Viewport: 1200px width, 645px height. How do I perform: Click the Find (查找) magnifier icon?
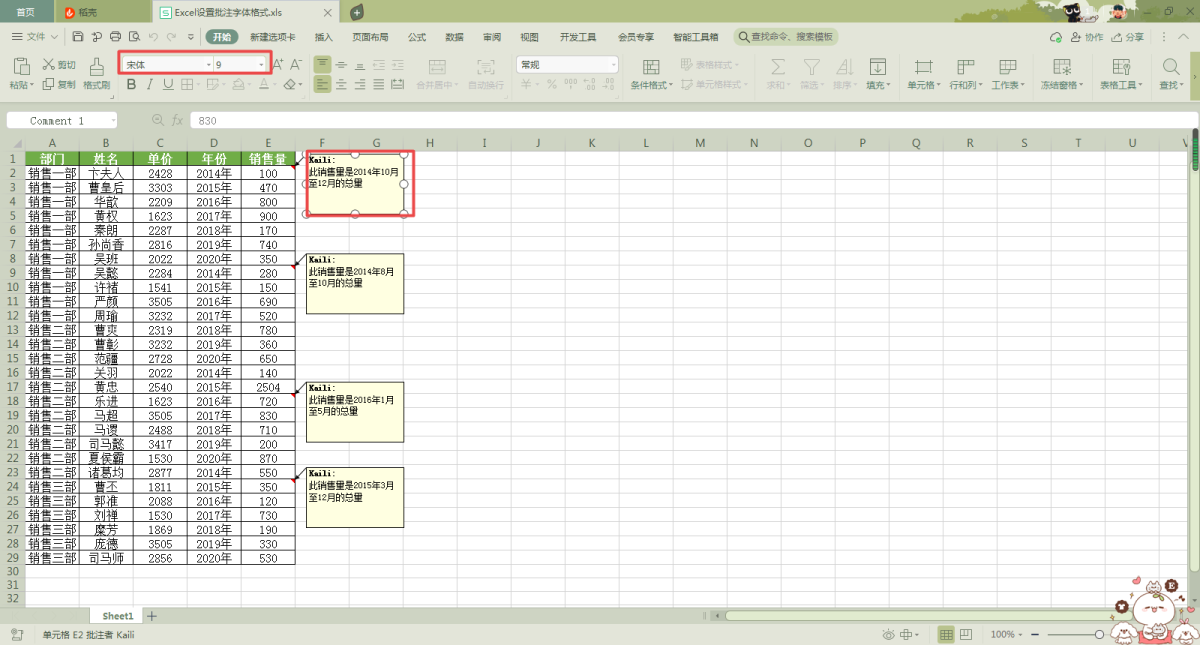click(x=1170, y=67)
